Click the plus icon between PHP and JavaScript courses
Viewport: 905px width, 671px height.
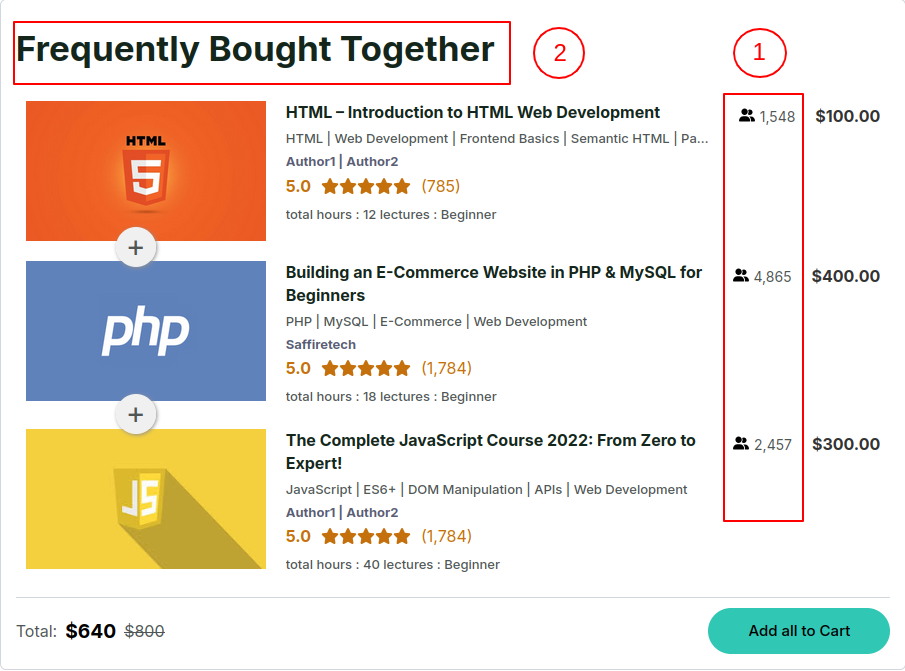(x=136, y=414)
